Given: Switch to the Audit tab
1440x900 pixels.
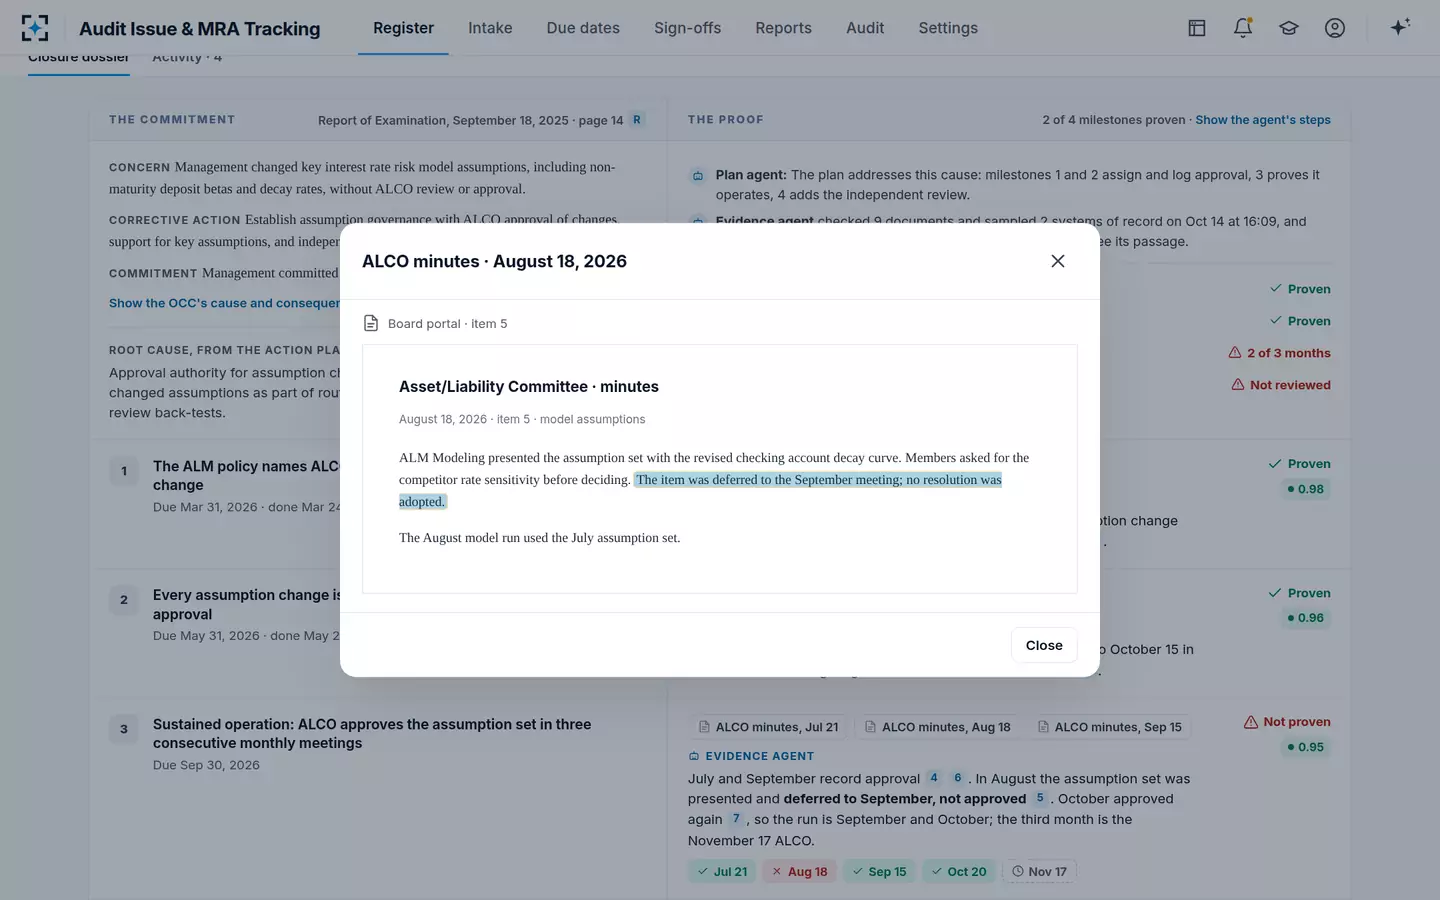Looking at the screenshot, I should click(865, 28).
